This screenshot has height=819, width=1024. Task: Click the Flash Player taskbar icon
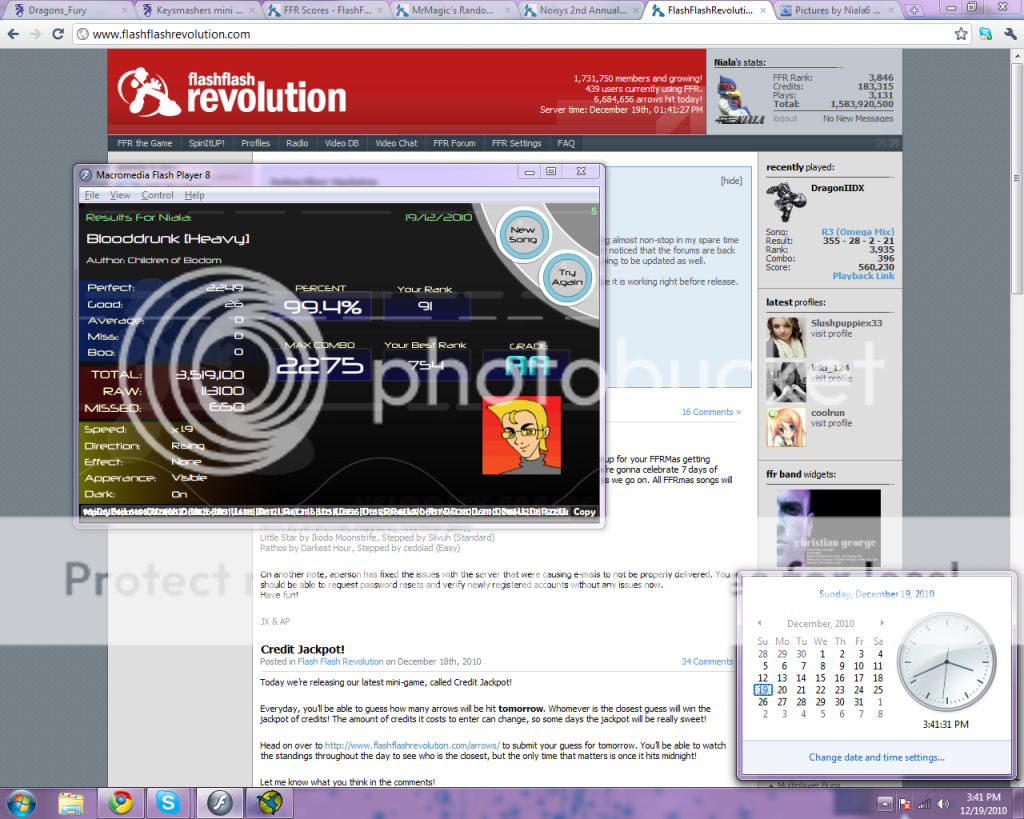[x=219, y=802]
